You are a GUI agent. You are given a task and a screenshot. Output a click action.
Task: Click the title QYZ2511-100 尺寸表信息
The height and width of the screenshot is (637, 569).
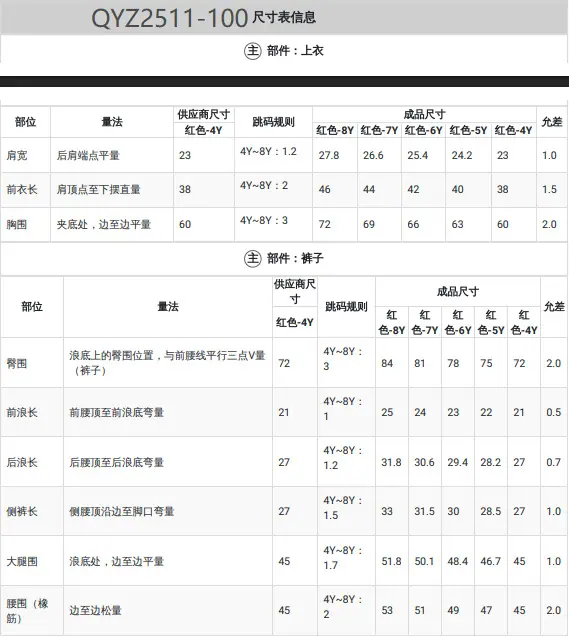coord(203,18)
